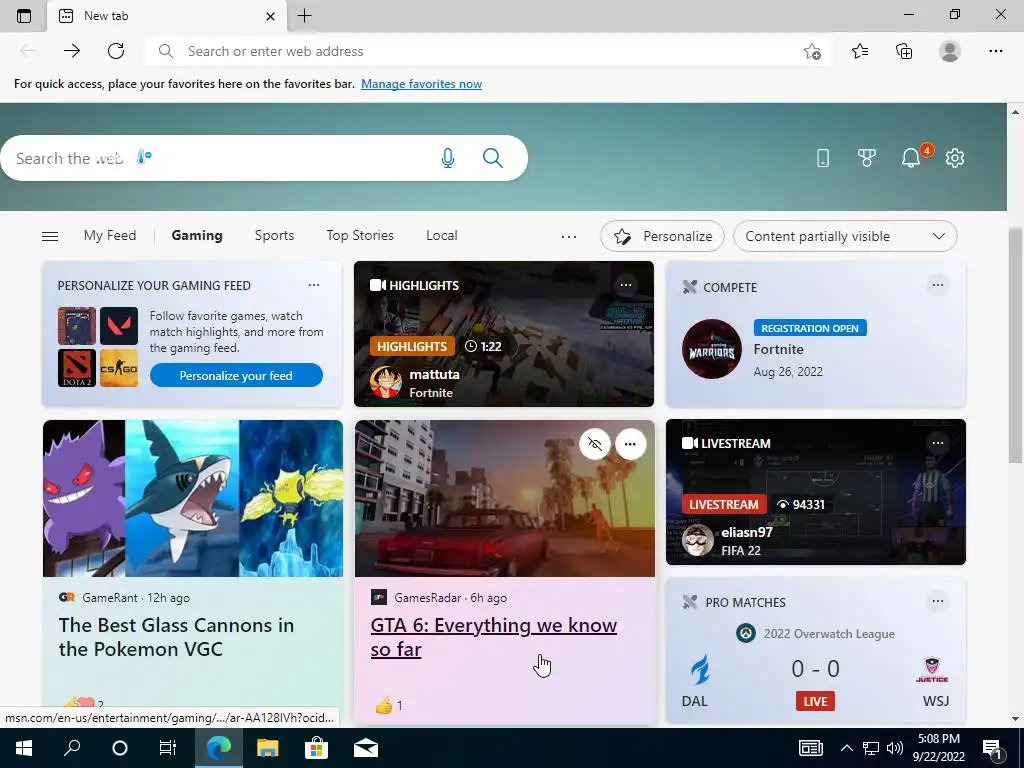This screenshot has height=768, width=1024.
Task: Open the mobile phone icon on page header
Action: pos(823,158)
